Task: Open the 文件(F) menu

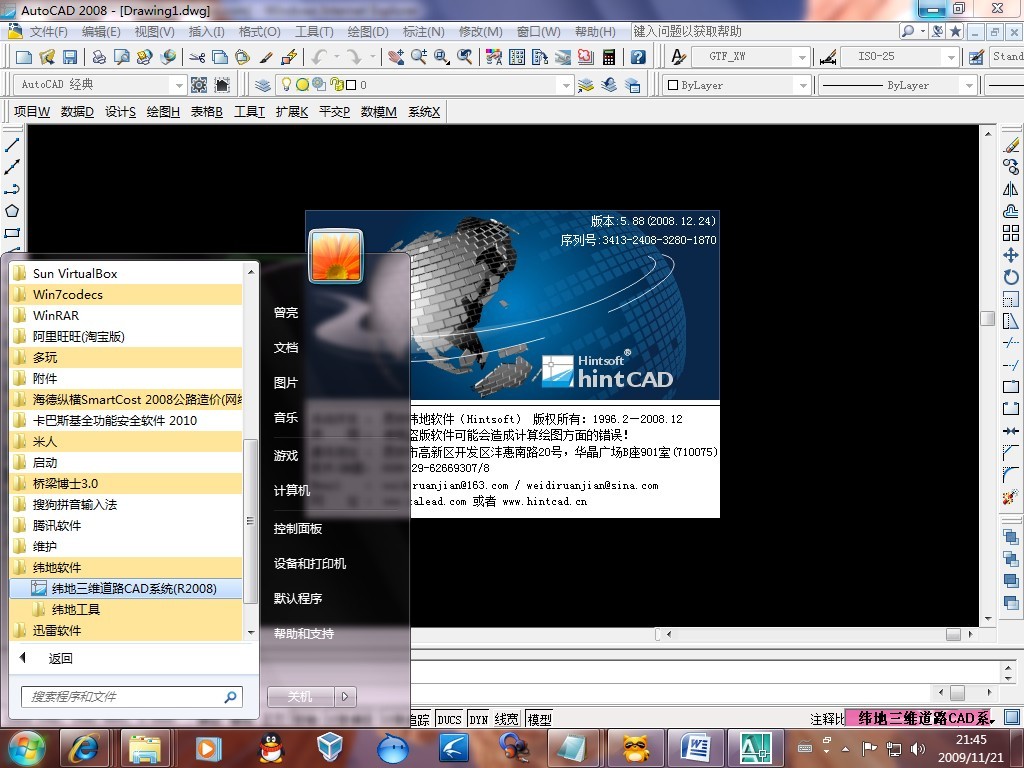Action: tap(48, 32)
